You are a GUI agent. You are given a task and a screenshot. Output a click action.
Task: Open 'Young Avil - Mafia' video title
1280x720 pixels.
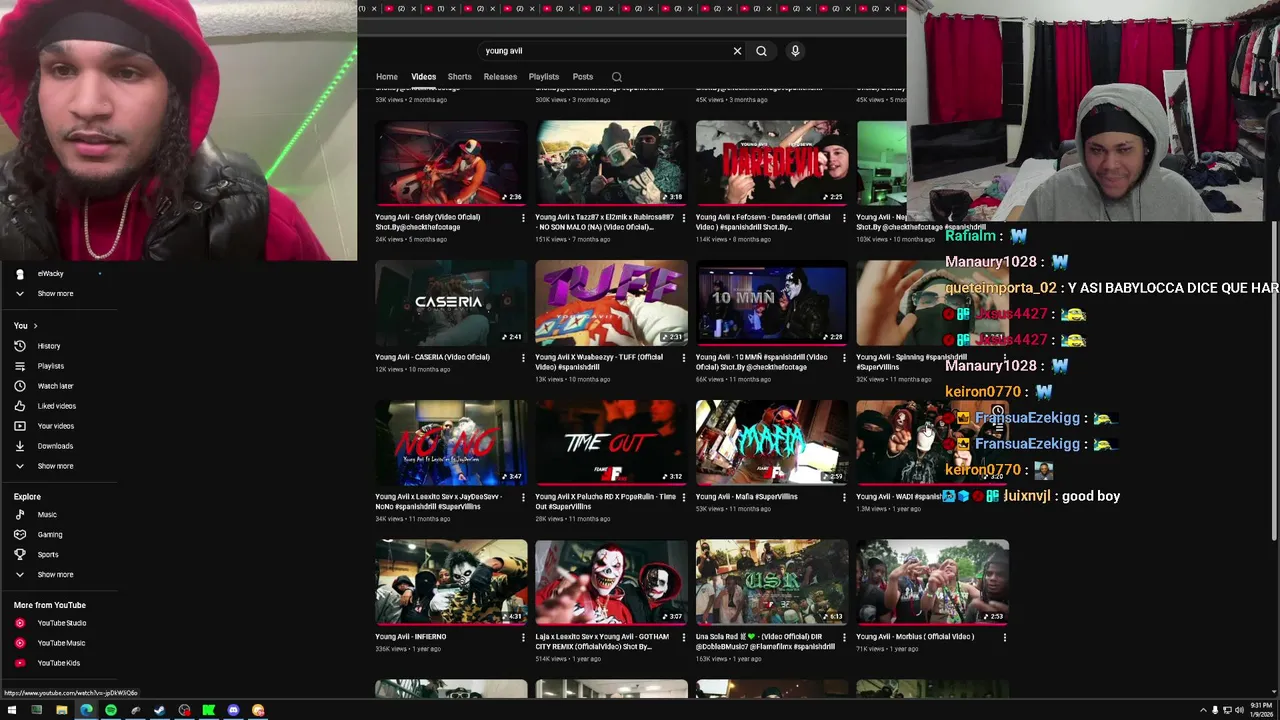coord(747,497)
